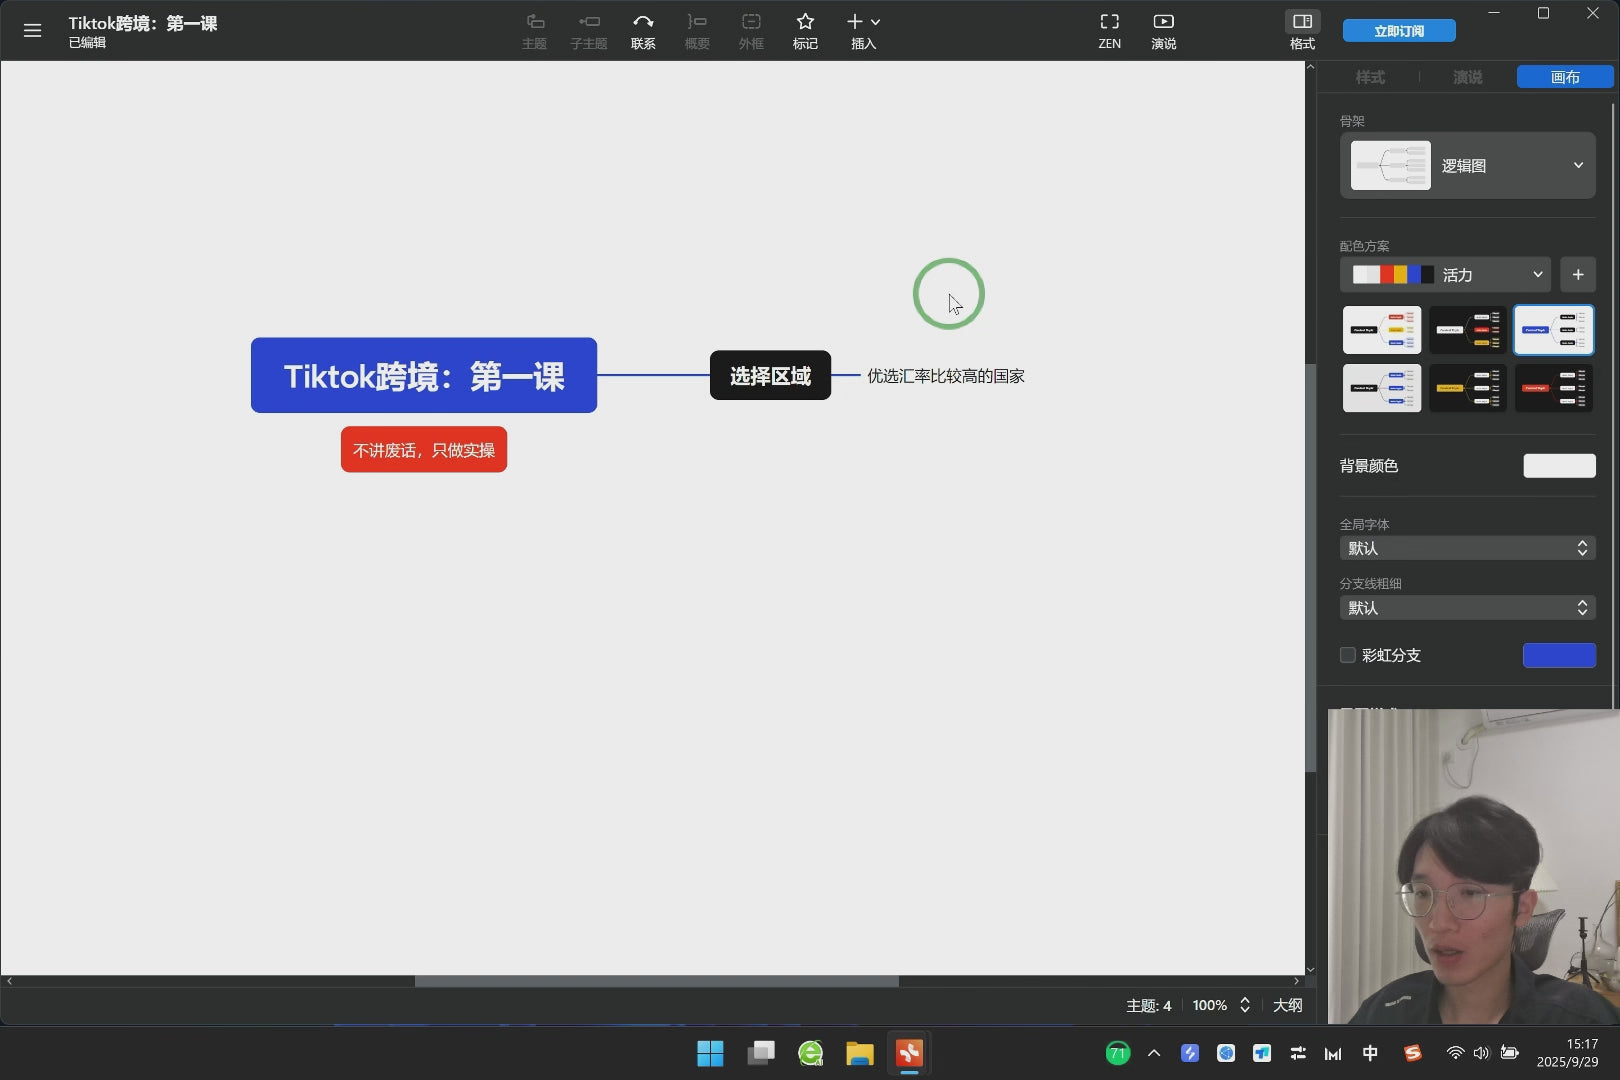Switch to the 演说 tab in panel
1620x1080 pixels.
(1467, 77)
